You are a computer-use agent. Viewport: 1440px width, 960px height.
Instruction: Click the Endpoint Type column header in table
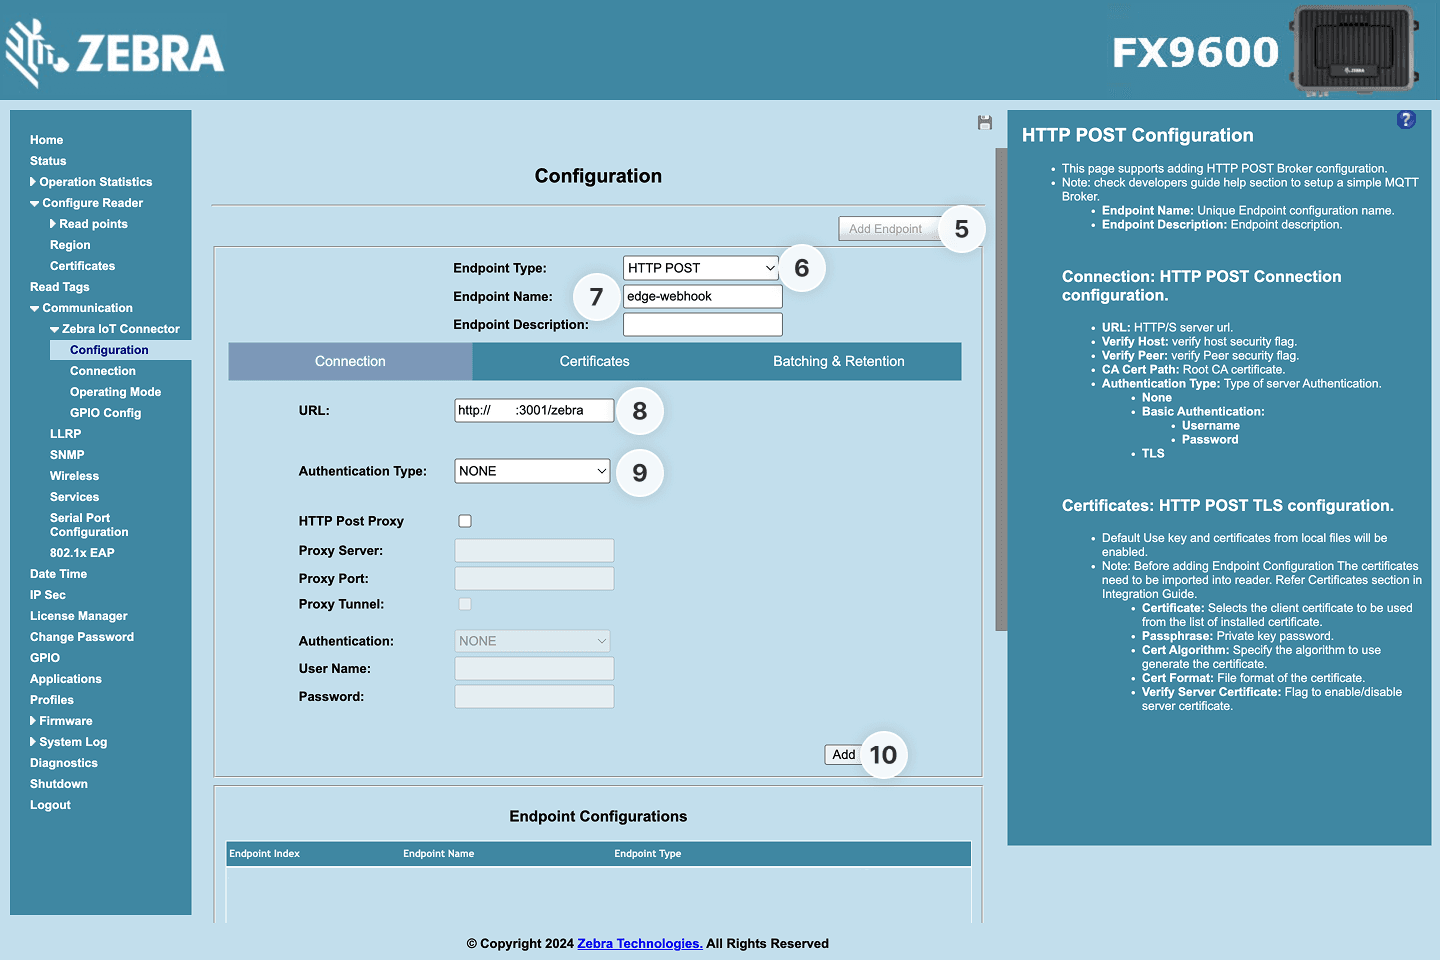[x=647, y=854]
